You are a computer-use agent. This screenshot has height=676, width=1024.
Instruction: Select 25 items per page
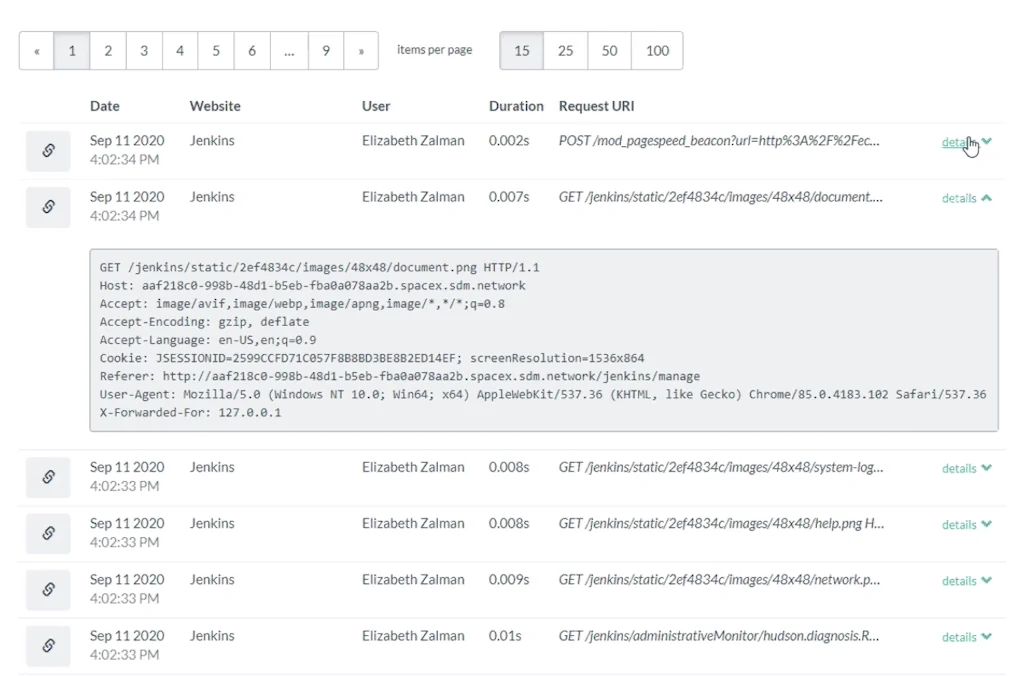[565, 50]
